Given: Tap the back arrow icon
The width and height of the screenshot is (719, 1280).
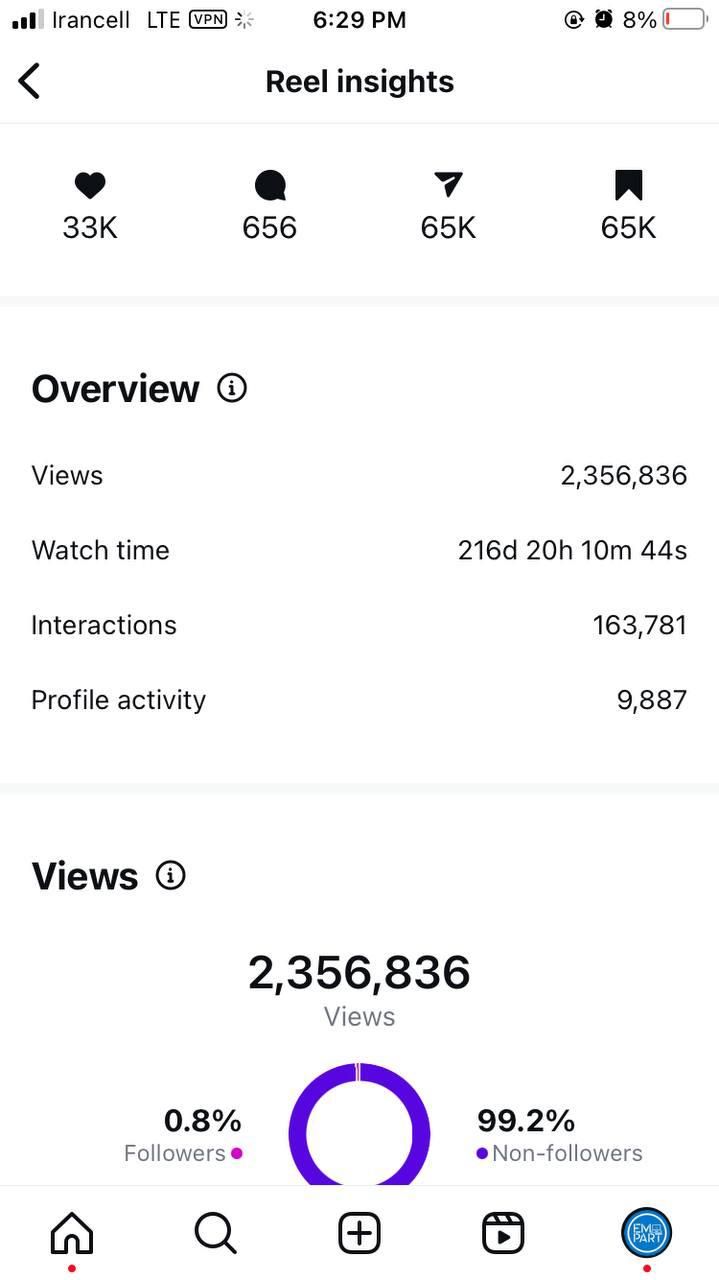Looking at the screenshot, I should tap(30, 81).
